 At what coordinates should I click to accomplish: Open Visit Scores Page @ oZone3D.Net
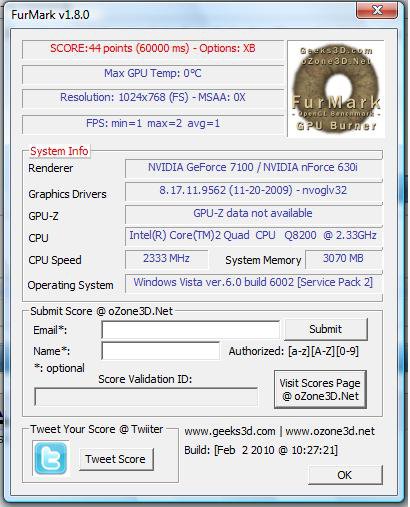point(320,389)
